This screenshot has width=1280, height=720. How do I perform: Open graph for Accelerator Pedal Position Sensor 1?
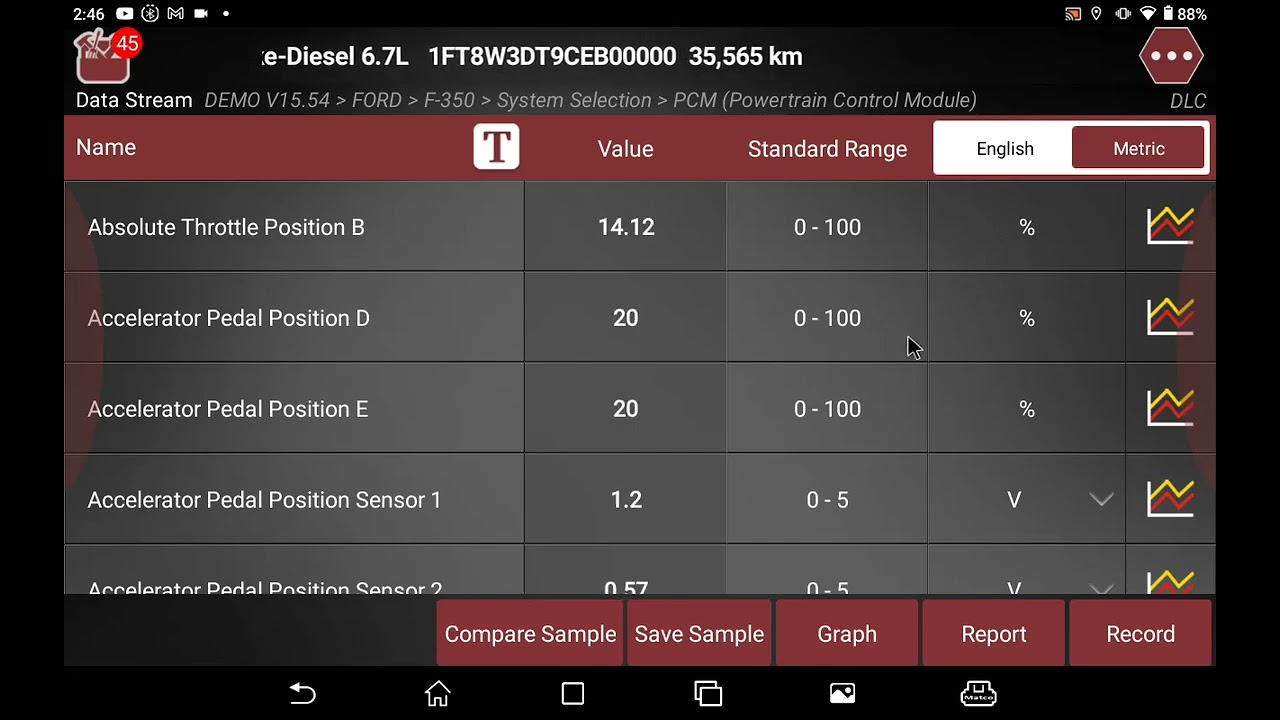(x=1170, y=499)
